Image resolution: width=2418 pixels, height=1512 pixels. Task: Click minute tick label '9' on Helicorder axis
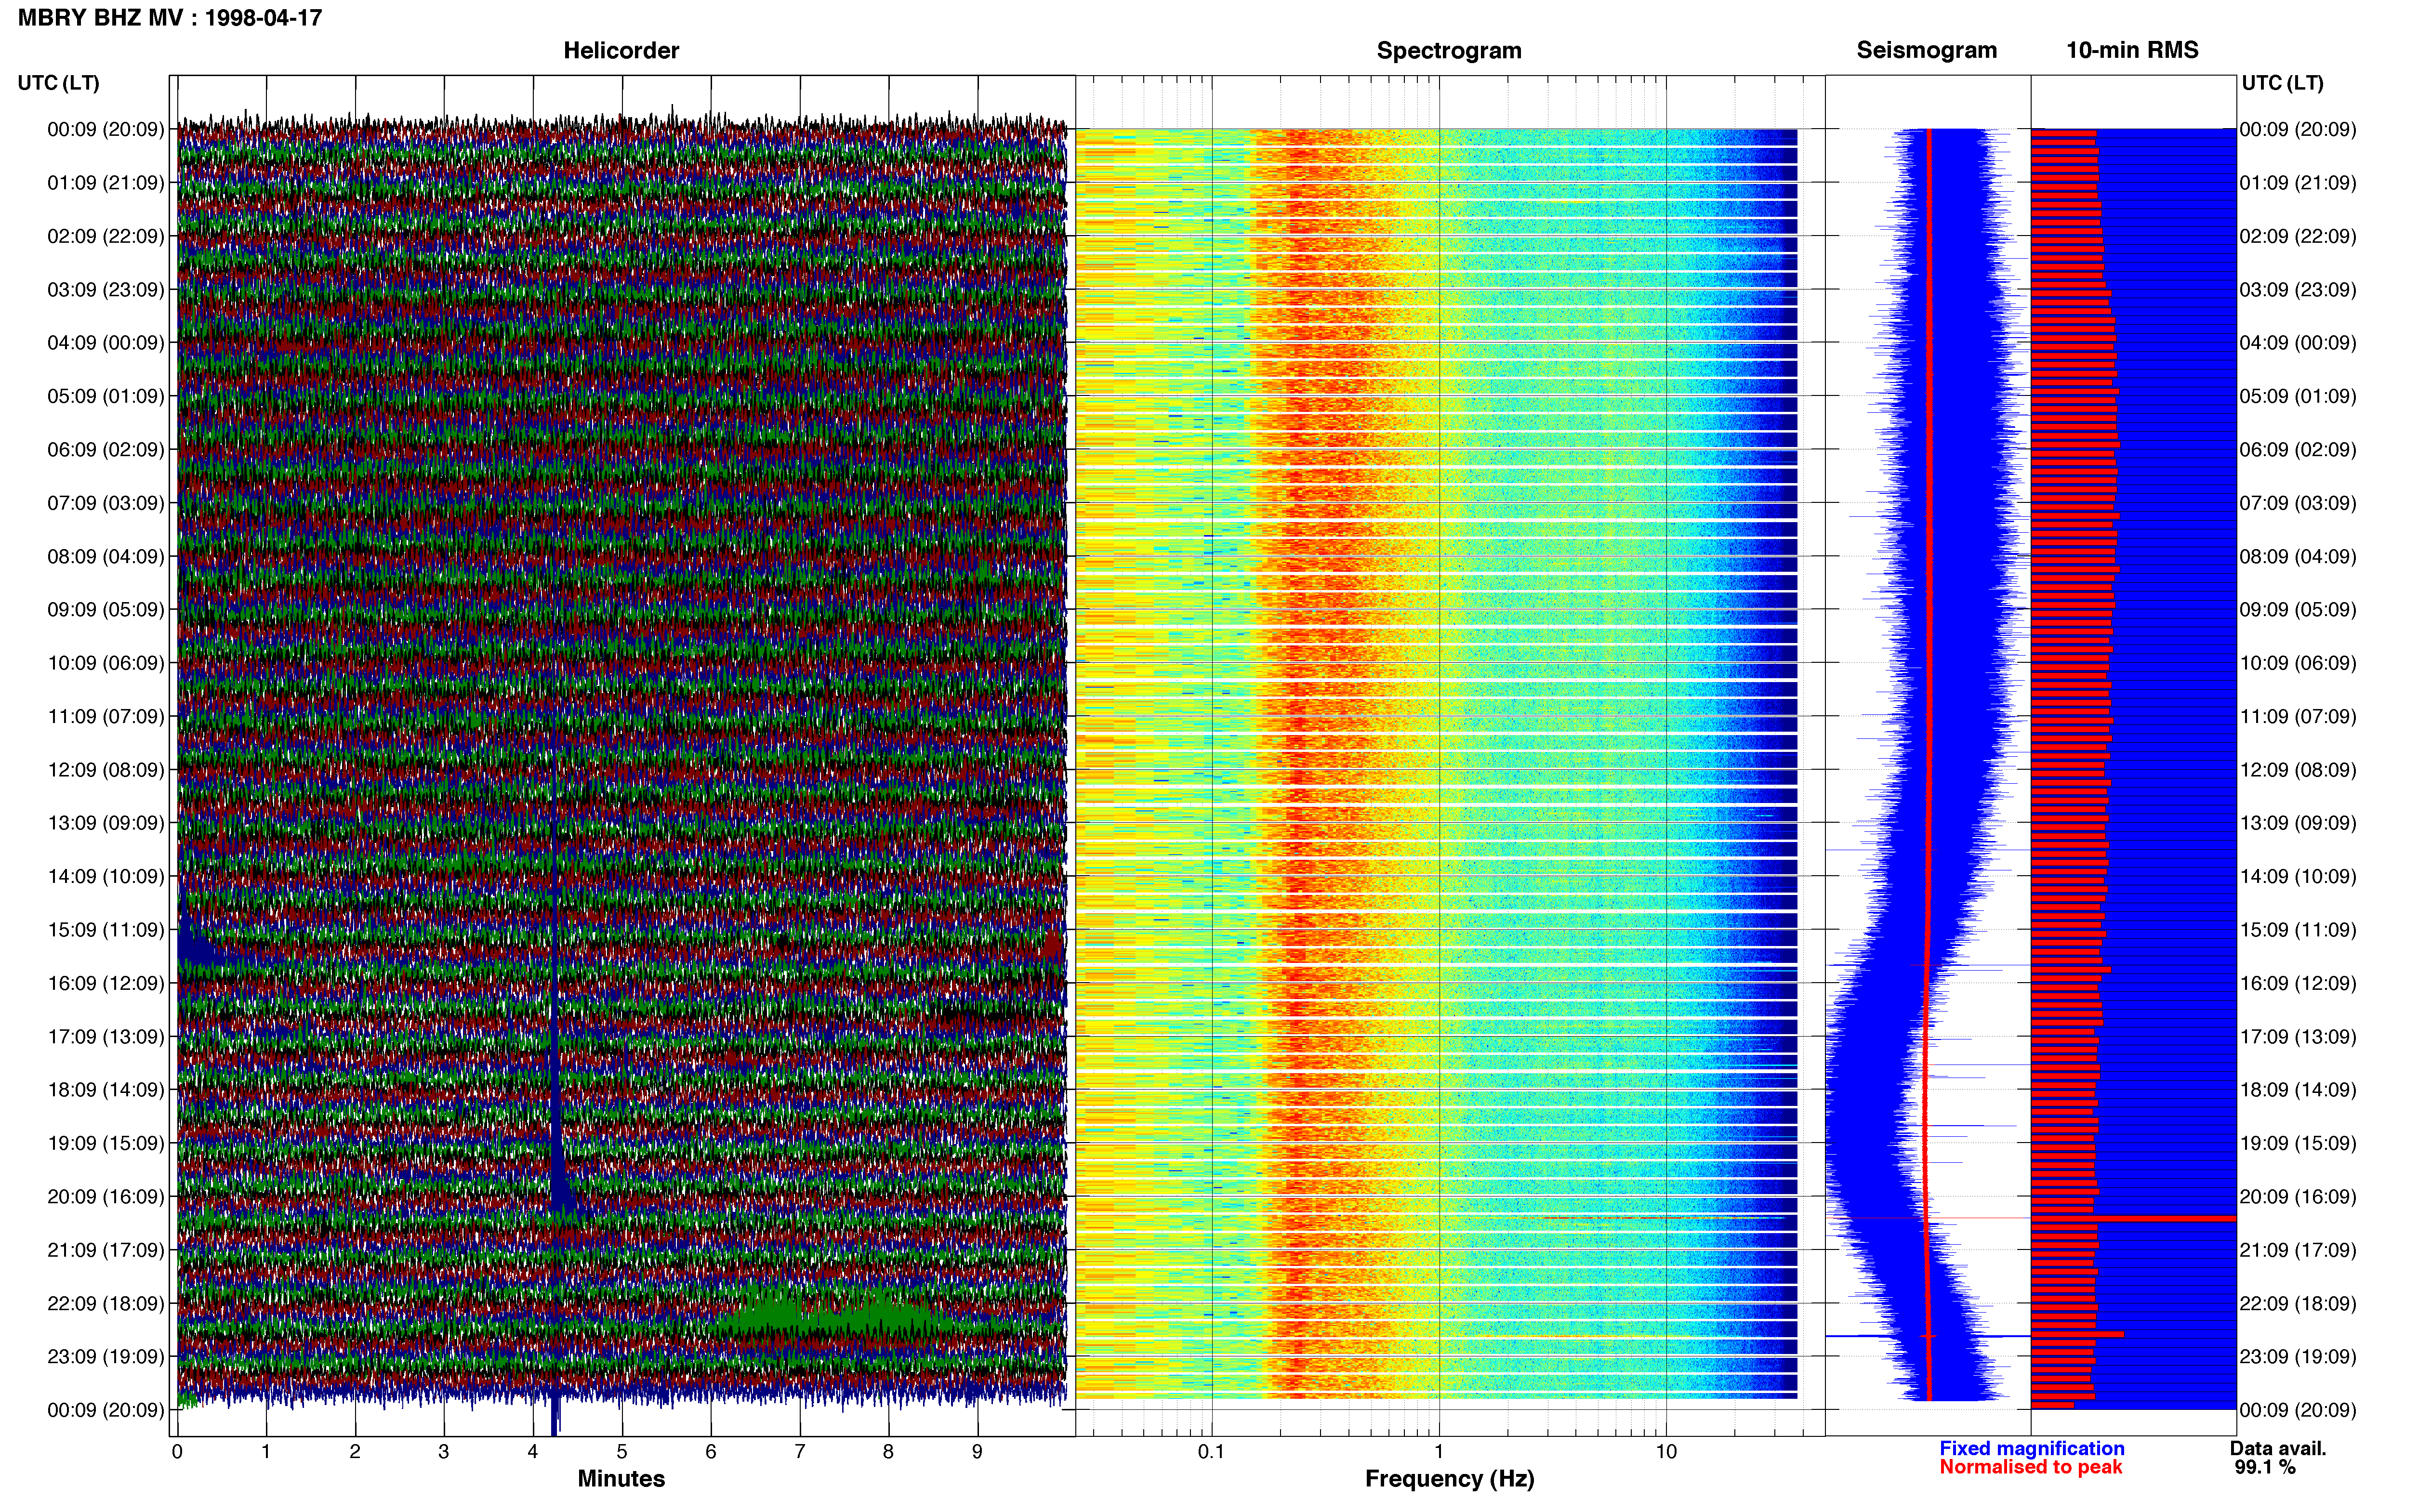(977, 1452)
